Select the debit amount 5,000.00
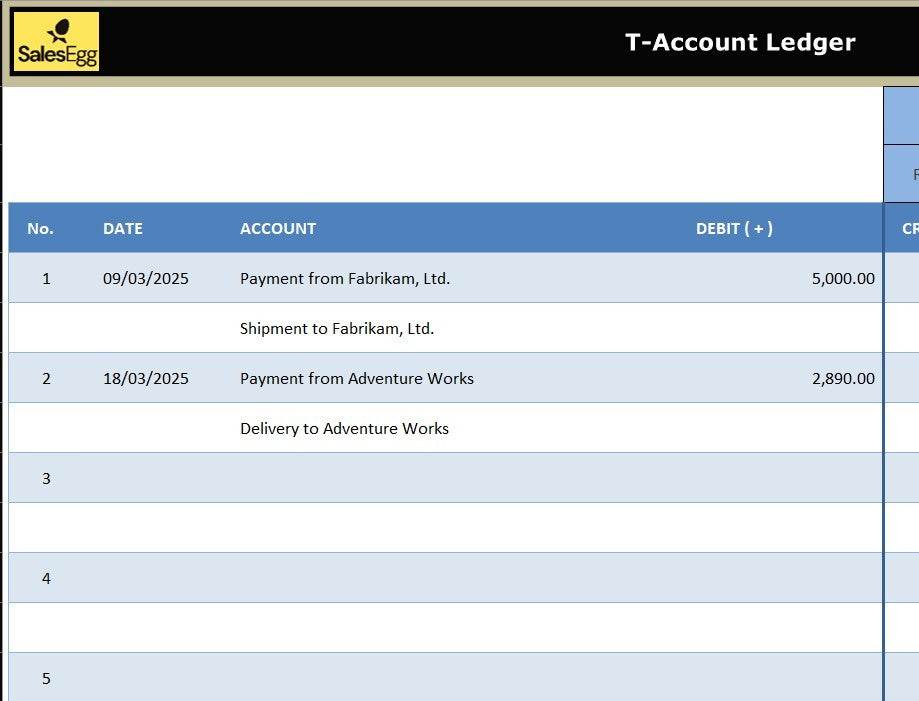This screenshot has width=919, height=701. [843, 279]
